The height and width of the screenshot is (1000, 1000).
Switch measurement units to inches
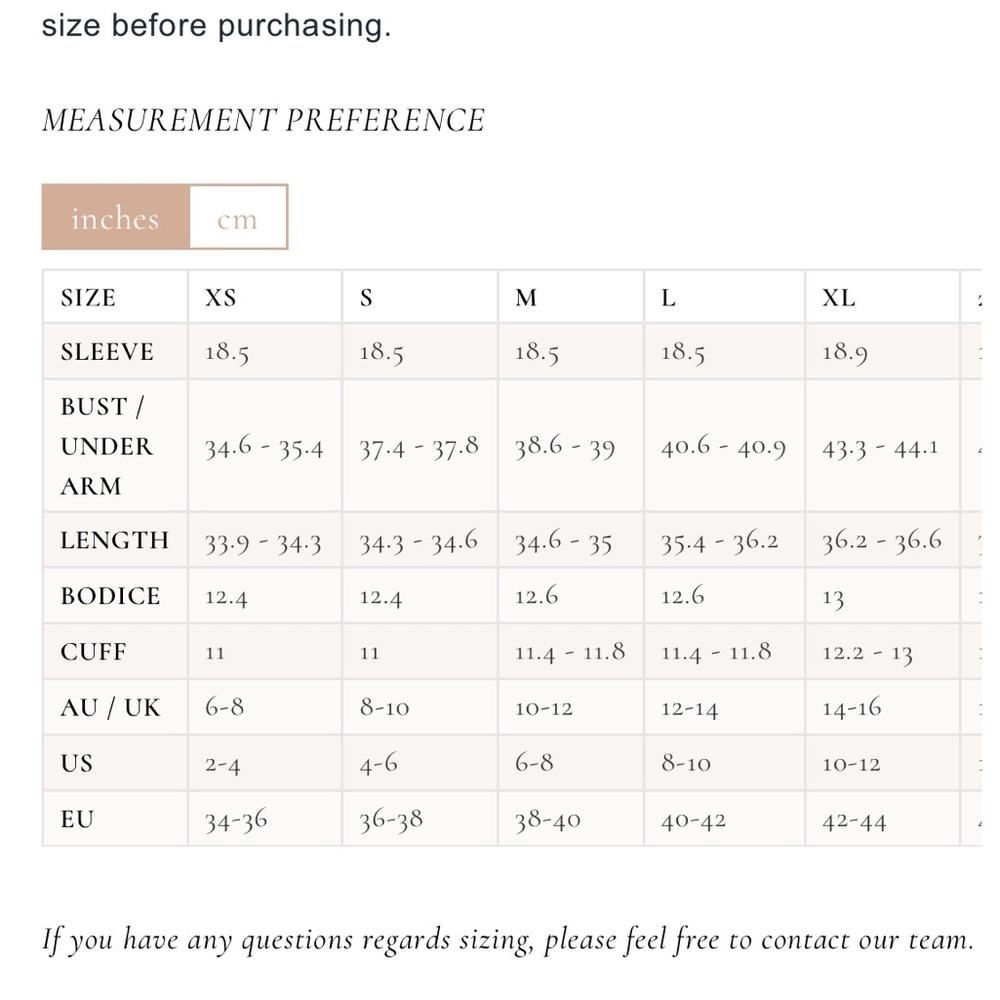[115, 217]
